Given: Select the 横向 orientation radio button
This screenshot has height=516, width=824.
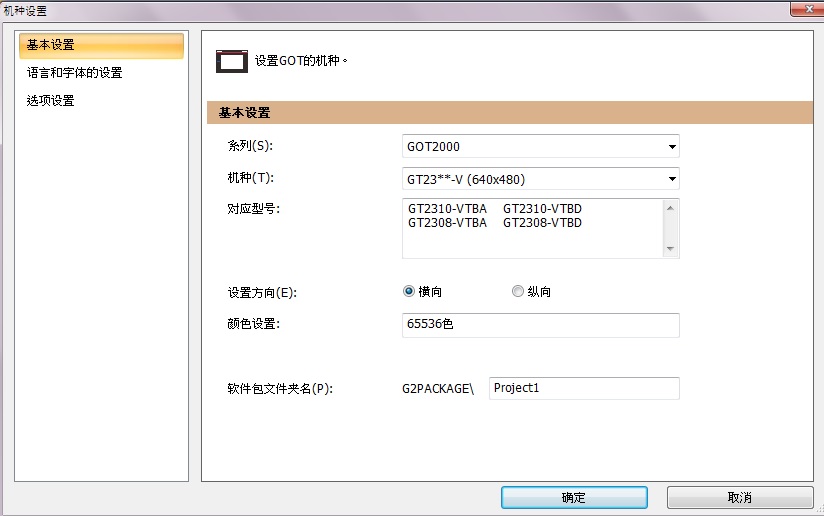Looking at the screenshot, I should click(x=409, y=292).
